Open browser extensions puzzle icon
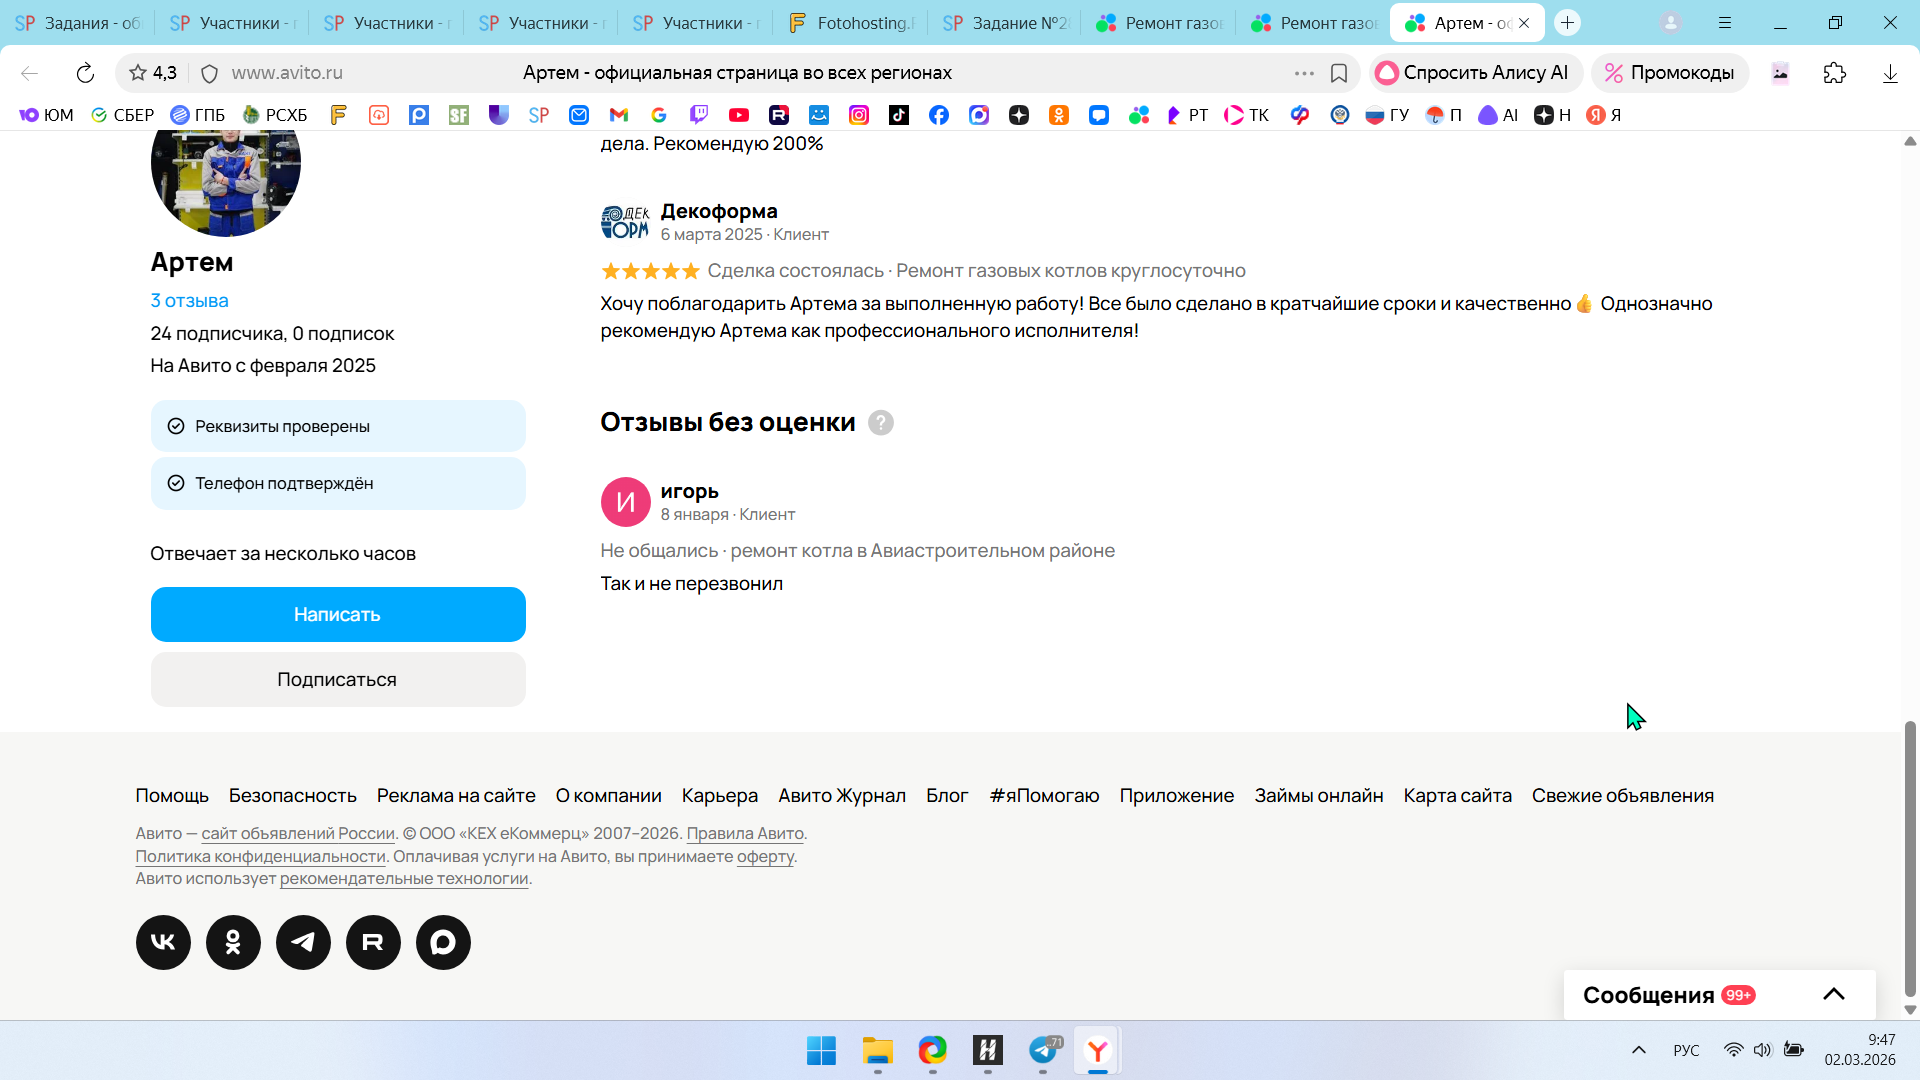The width and height of the screenshot is (1920, 1080). [1834, 73]
